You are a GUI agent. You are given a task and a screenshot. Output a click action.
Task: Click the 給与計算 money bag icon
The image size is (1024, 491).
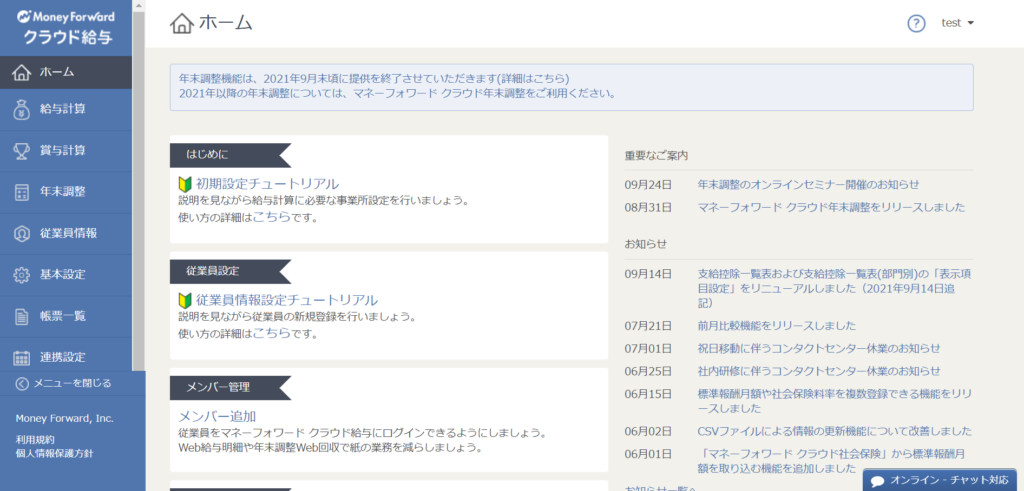[22, 109]
